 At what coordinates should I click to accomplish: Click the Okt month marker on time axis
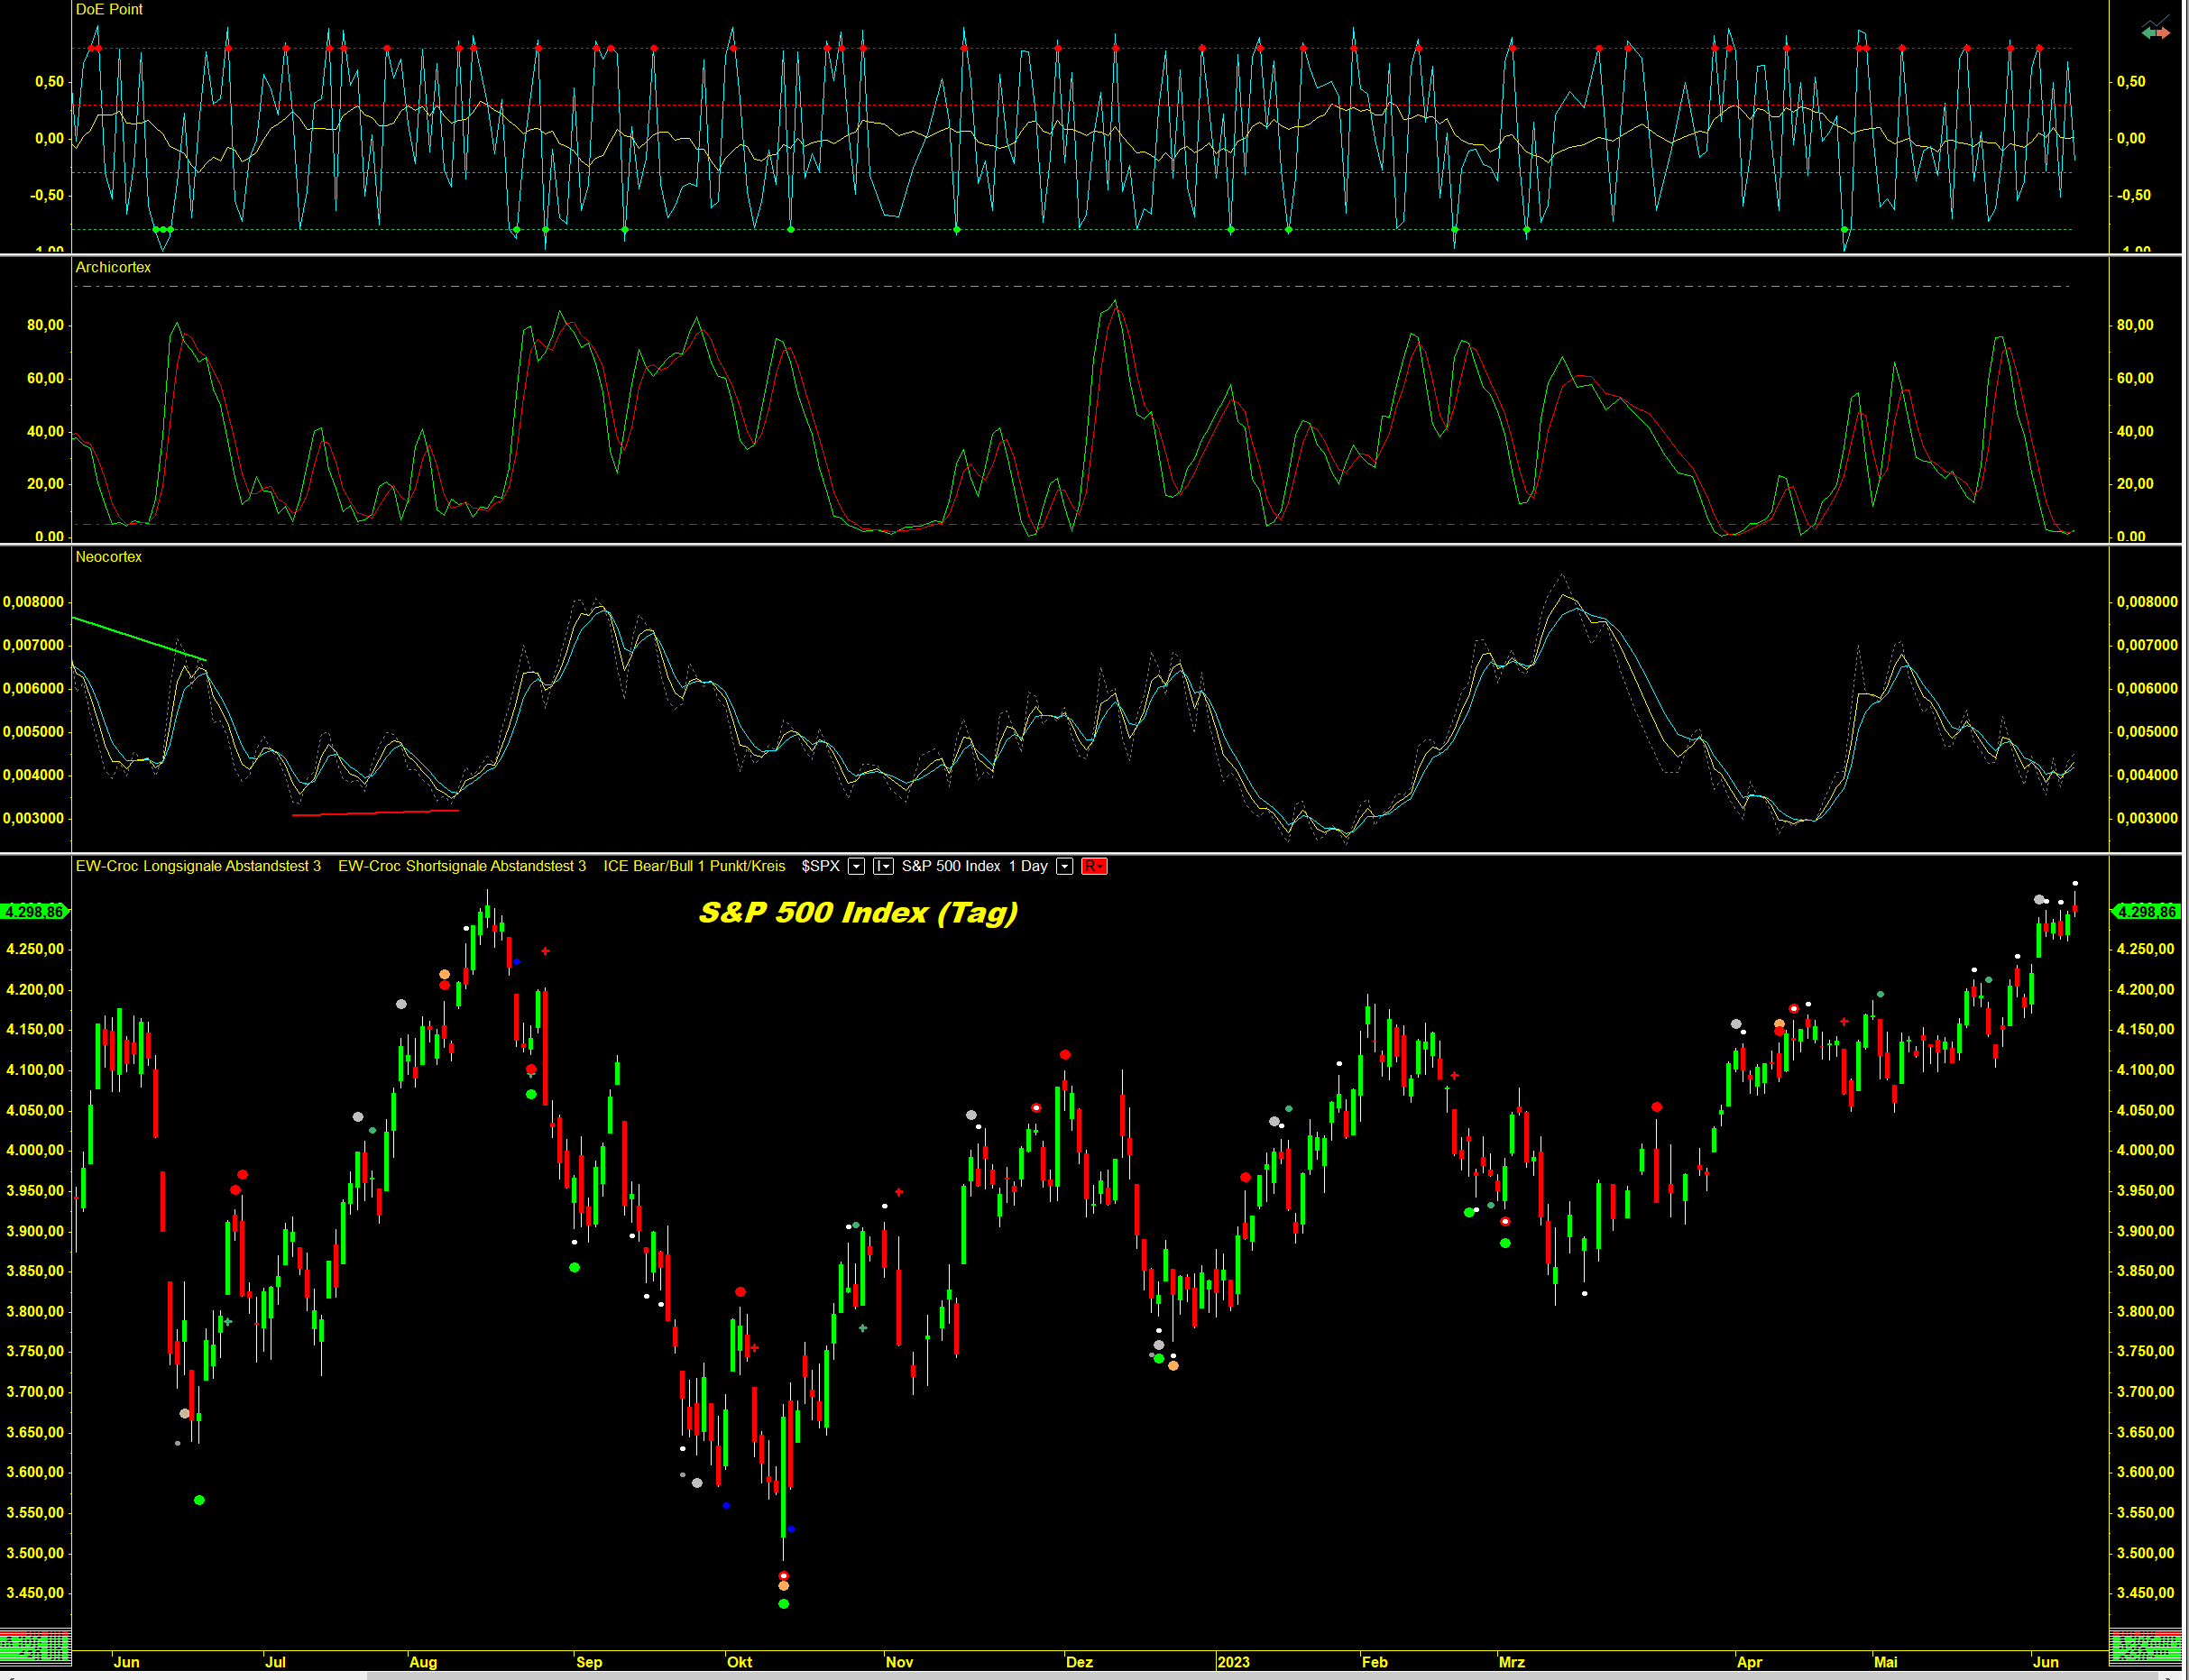click(739, 1661)
